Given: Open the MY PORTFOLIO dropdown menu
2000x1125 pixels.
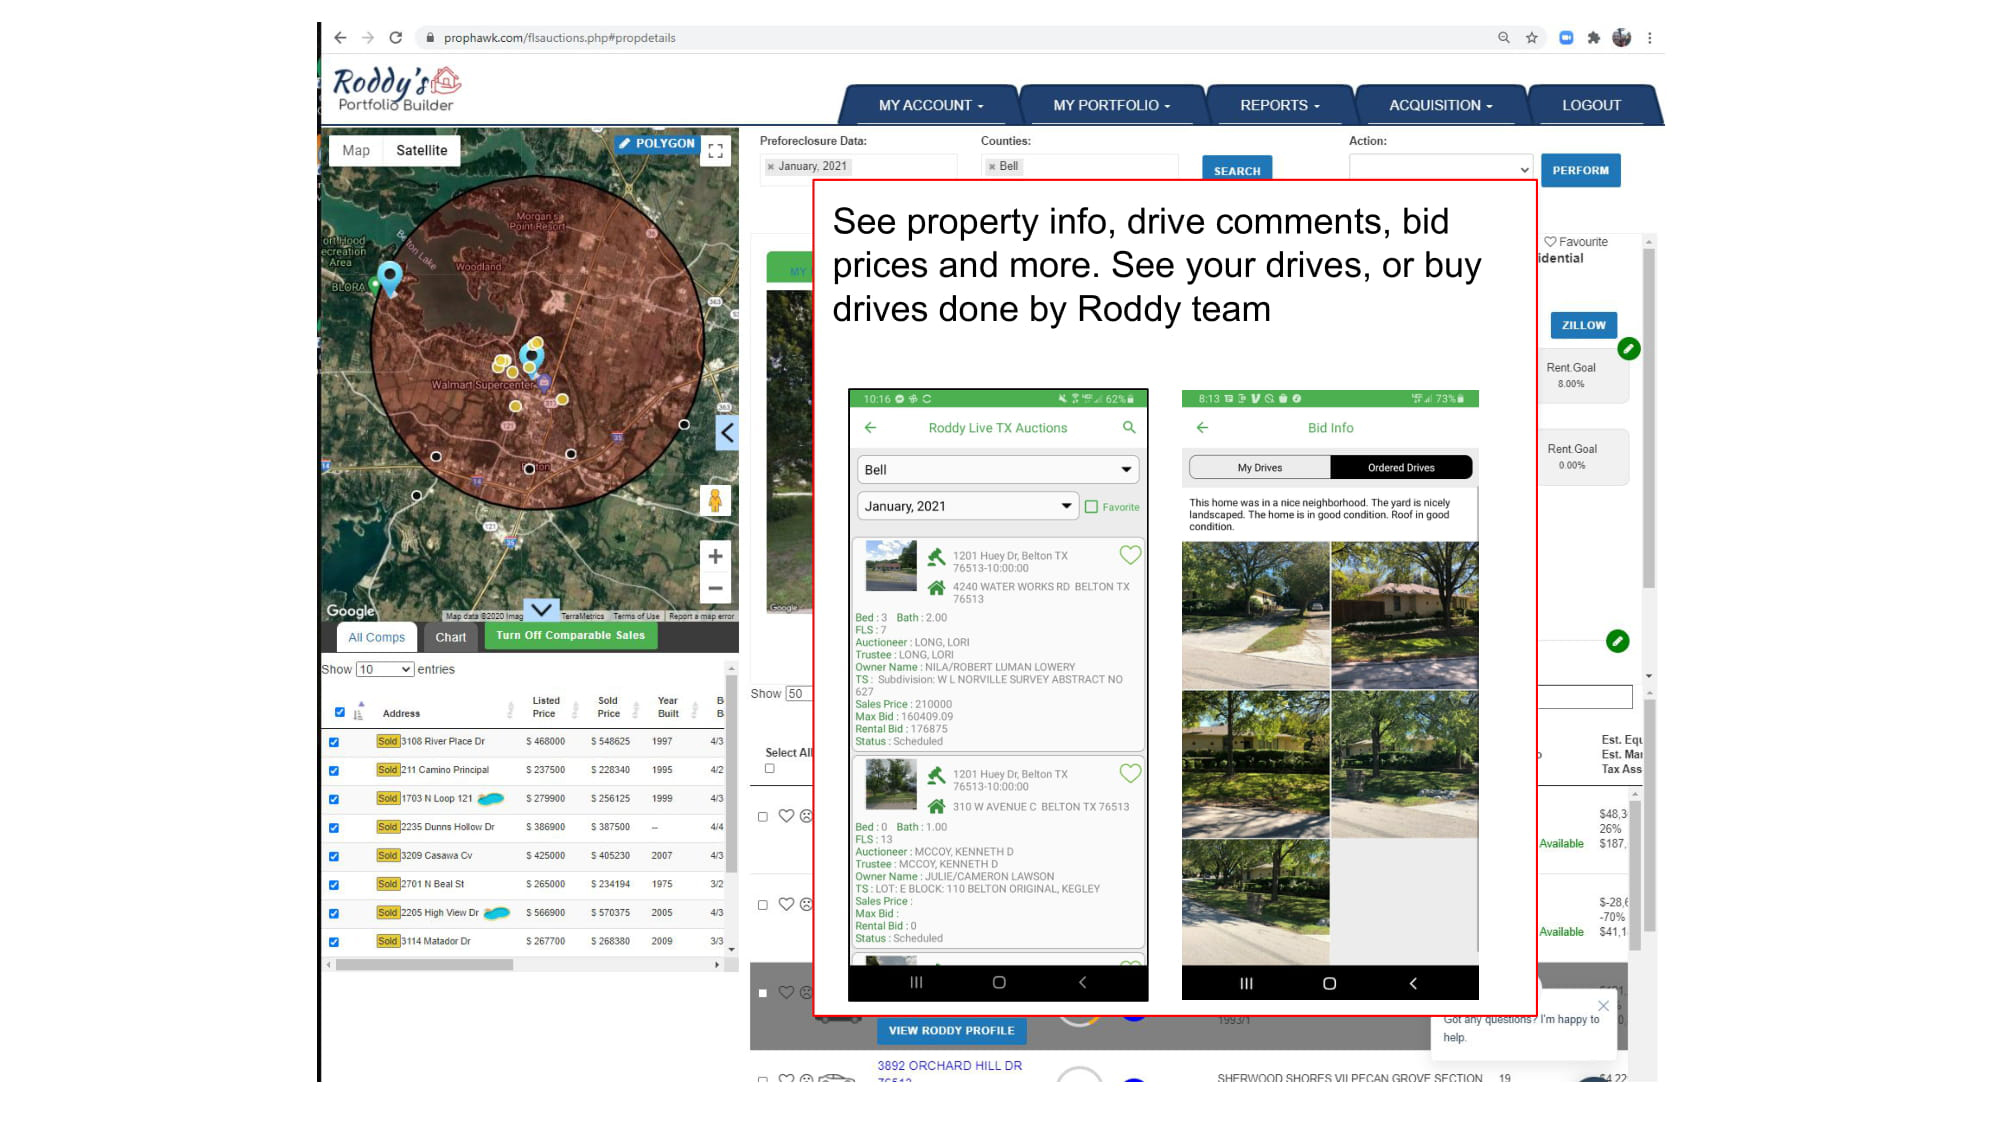Looking at the screenshot, I should coord(1111,105).
